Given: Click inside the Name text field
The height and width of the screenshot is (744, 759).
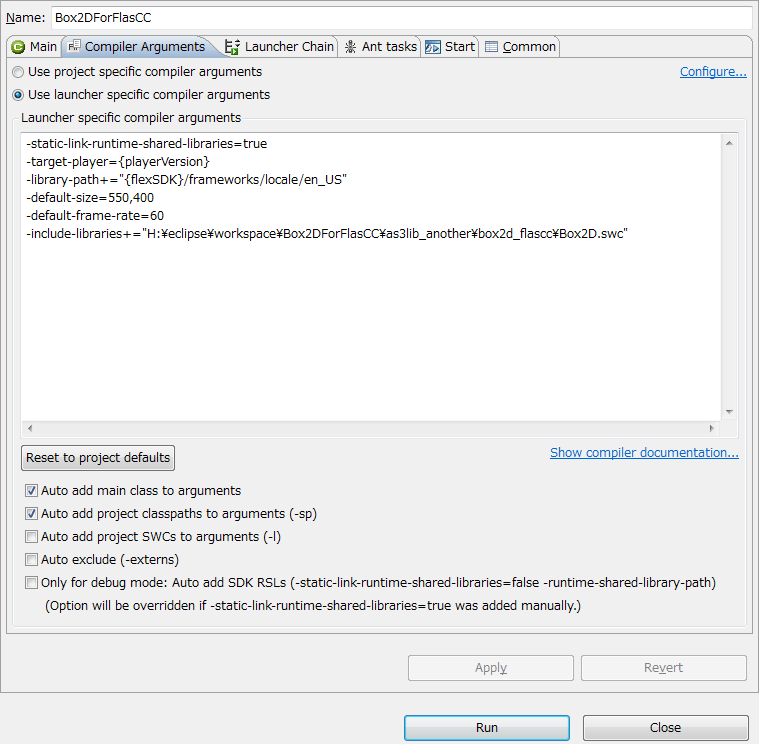Looking at the screenshot, I should (400, 18).
